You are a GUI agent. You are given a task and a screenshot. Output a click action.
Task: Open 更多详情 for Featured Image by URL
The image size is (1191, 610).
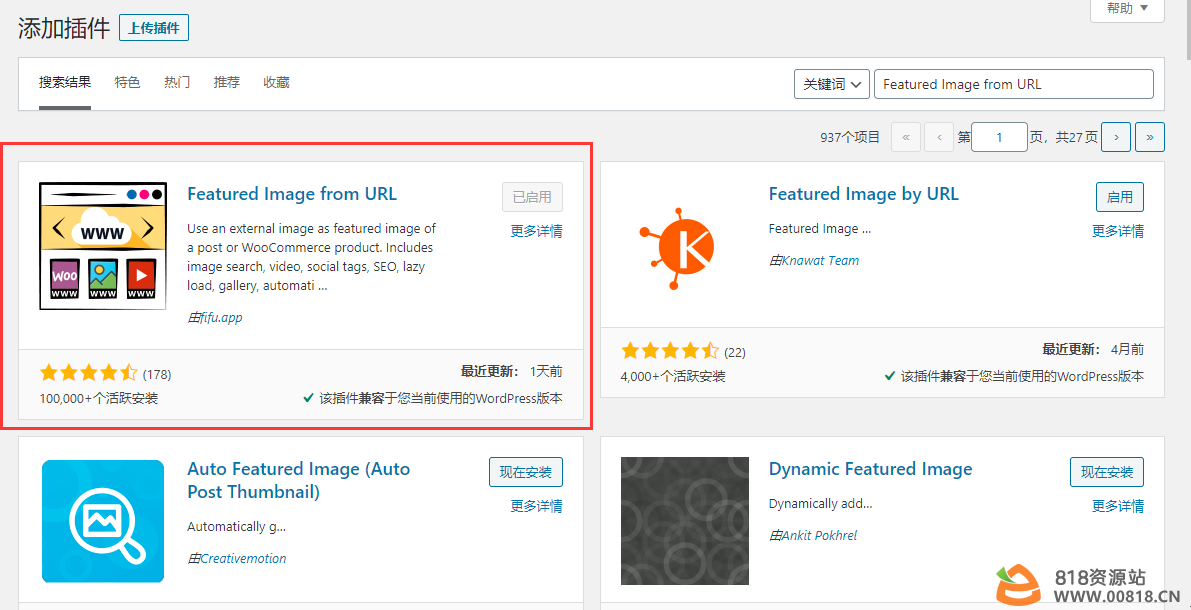pos(1118,231)
